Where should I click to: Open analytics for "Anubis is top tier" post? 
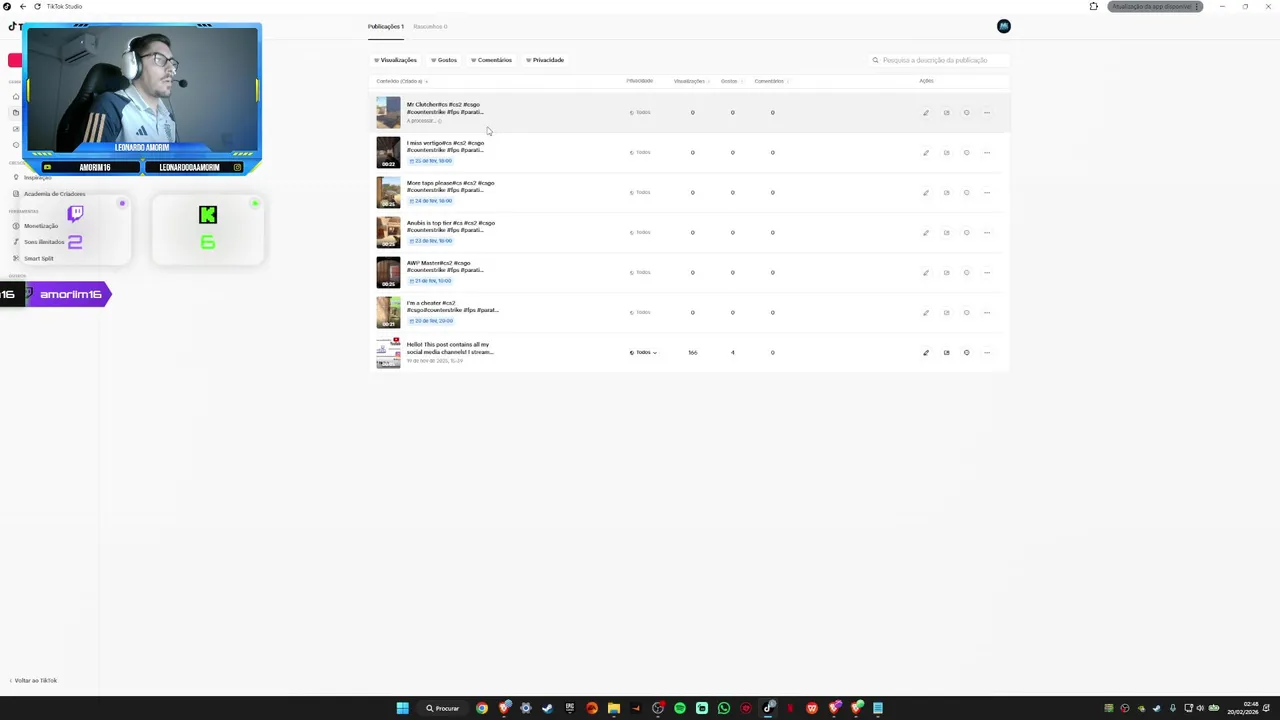click(946, 233)
